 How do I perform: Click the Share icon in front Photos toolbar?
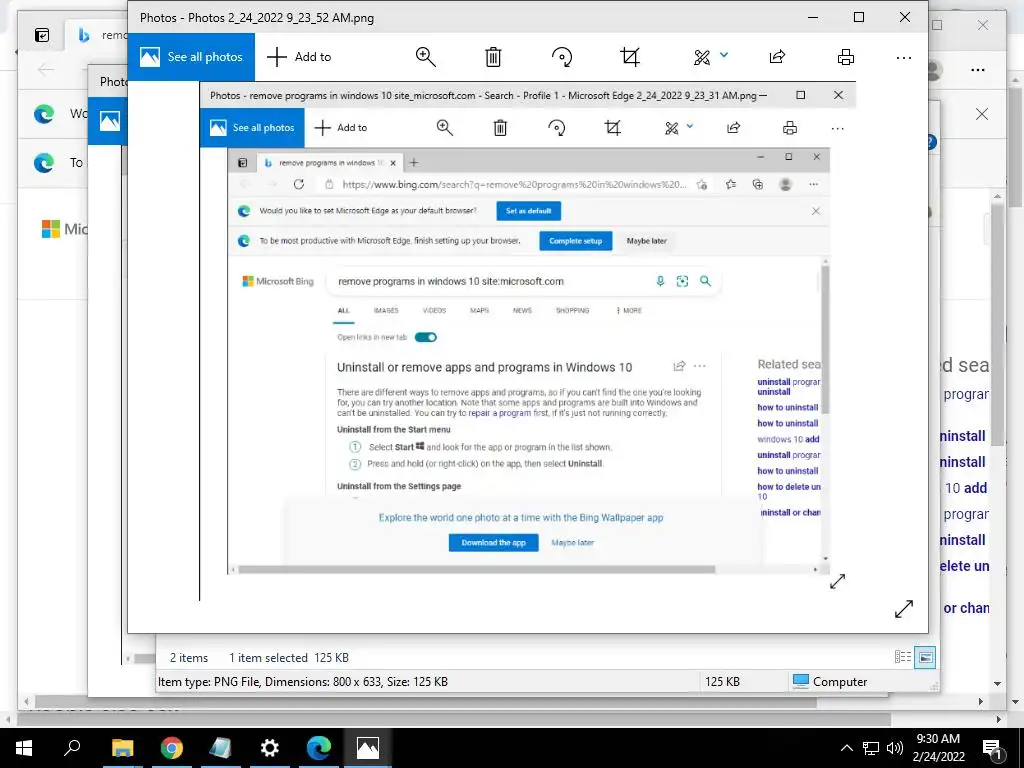[x=777, y=57]
